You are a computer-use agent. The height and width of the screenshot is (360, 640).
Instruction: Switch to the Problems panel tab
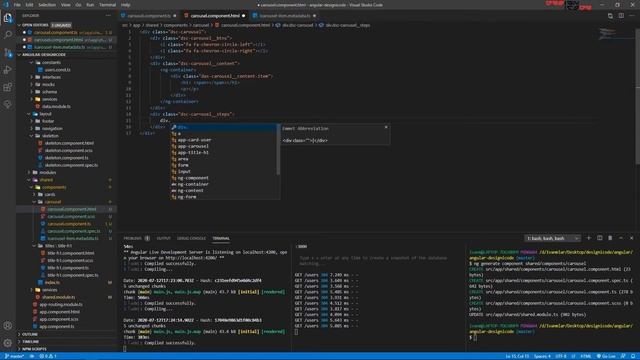click(133, 238)
